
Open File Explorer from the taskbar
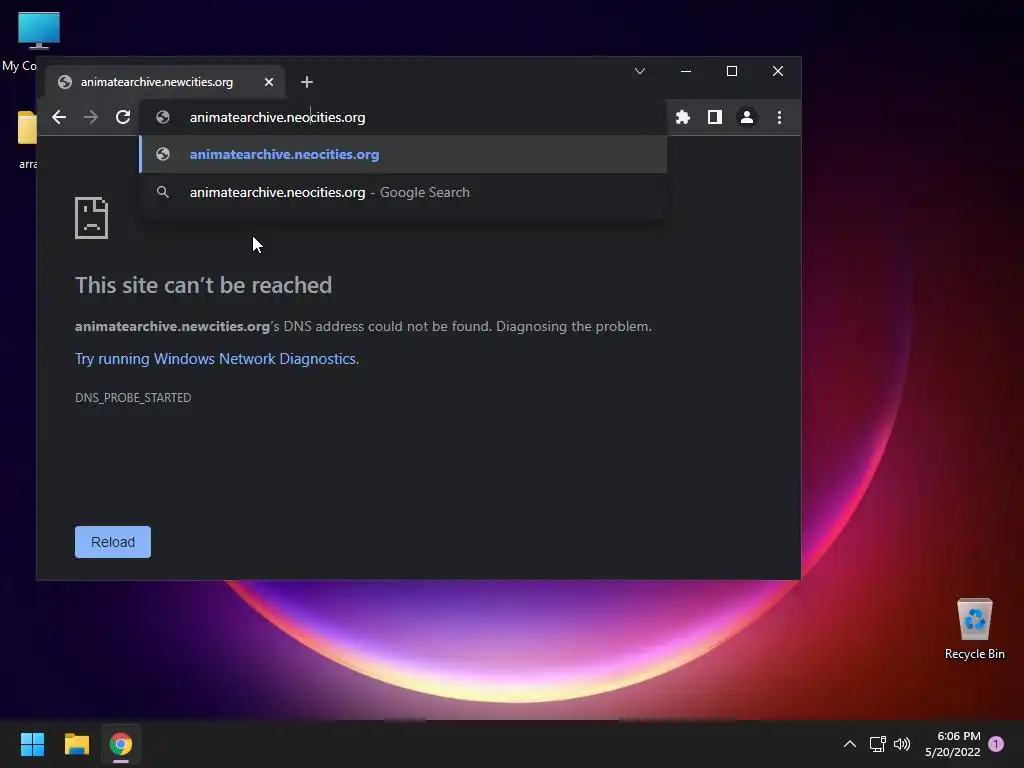click(76, 744)
